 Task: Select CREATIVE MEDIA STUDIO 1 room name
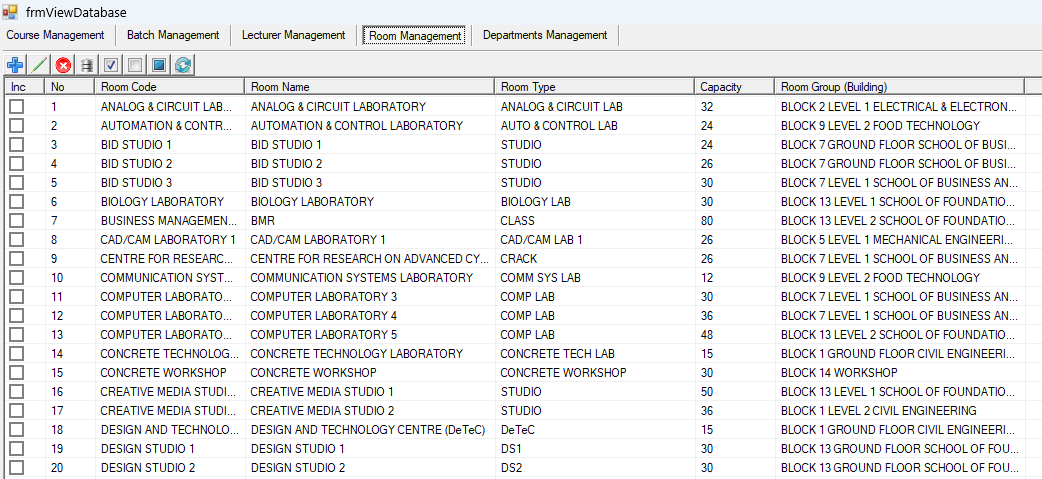[322, 391]
